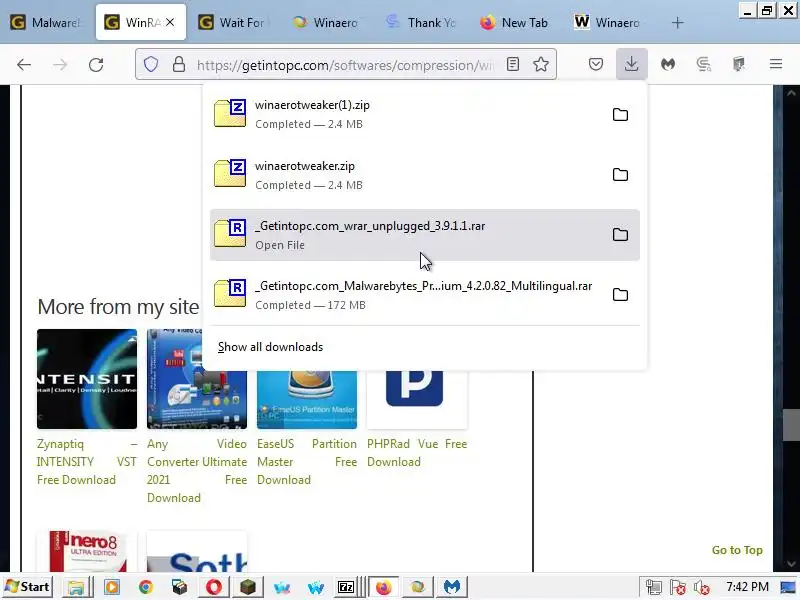Click the muted volume tray icon
Viewport: 800px width, 600px height.
coord(702,587)
